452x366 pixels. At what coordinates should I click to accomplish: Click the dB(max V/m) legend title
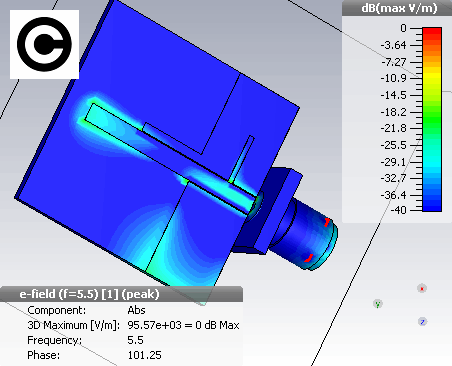coord(399,8)
